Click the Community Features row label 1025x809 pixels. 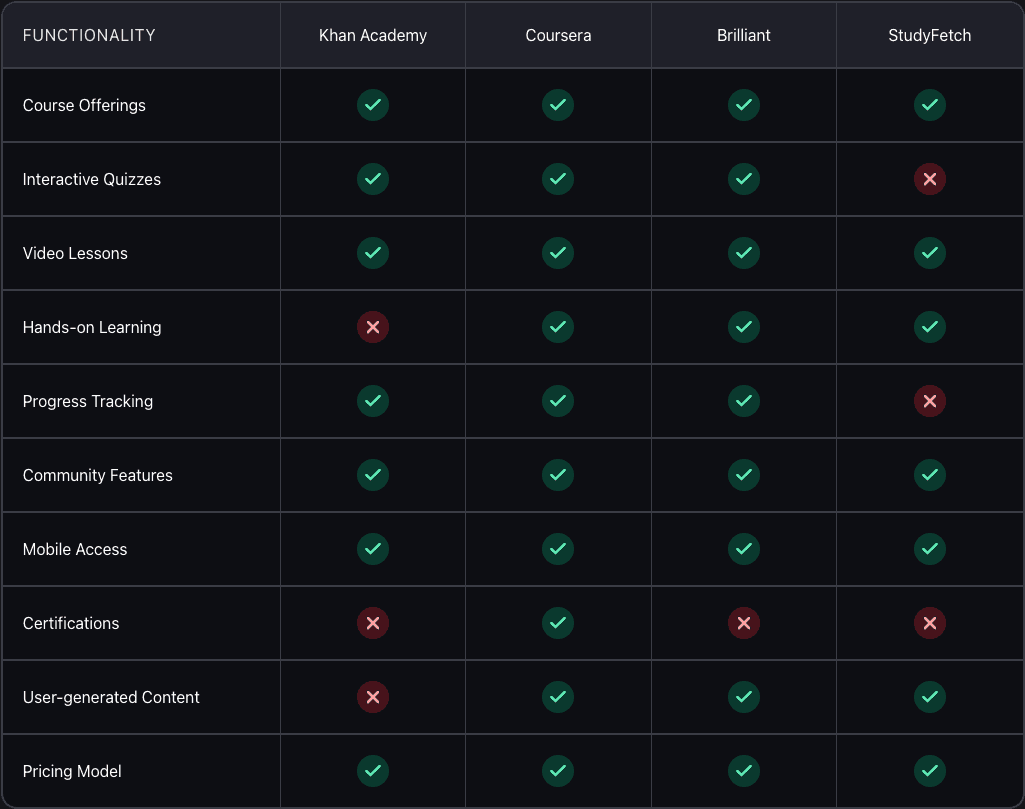pos(97,475)
